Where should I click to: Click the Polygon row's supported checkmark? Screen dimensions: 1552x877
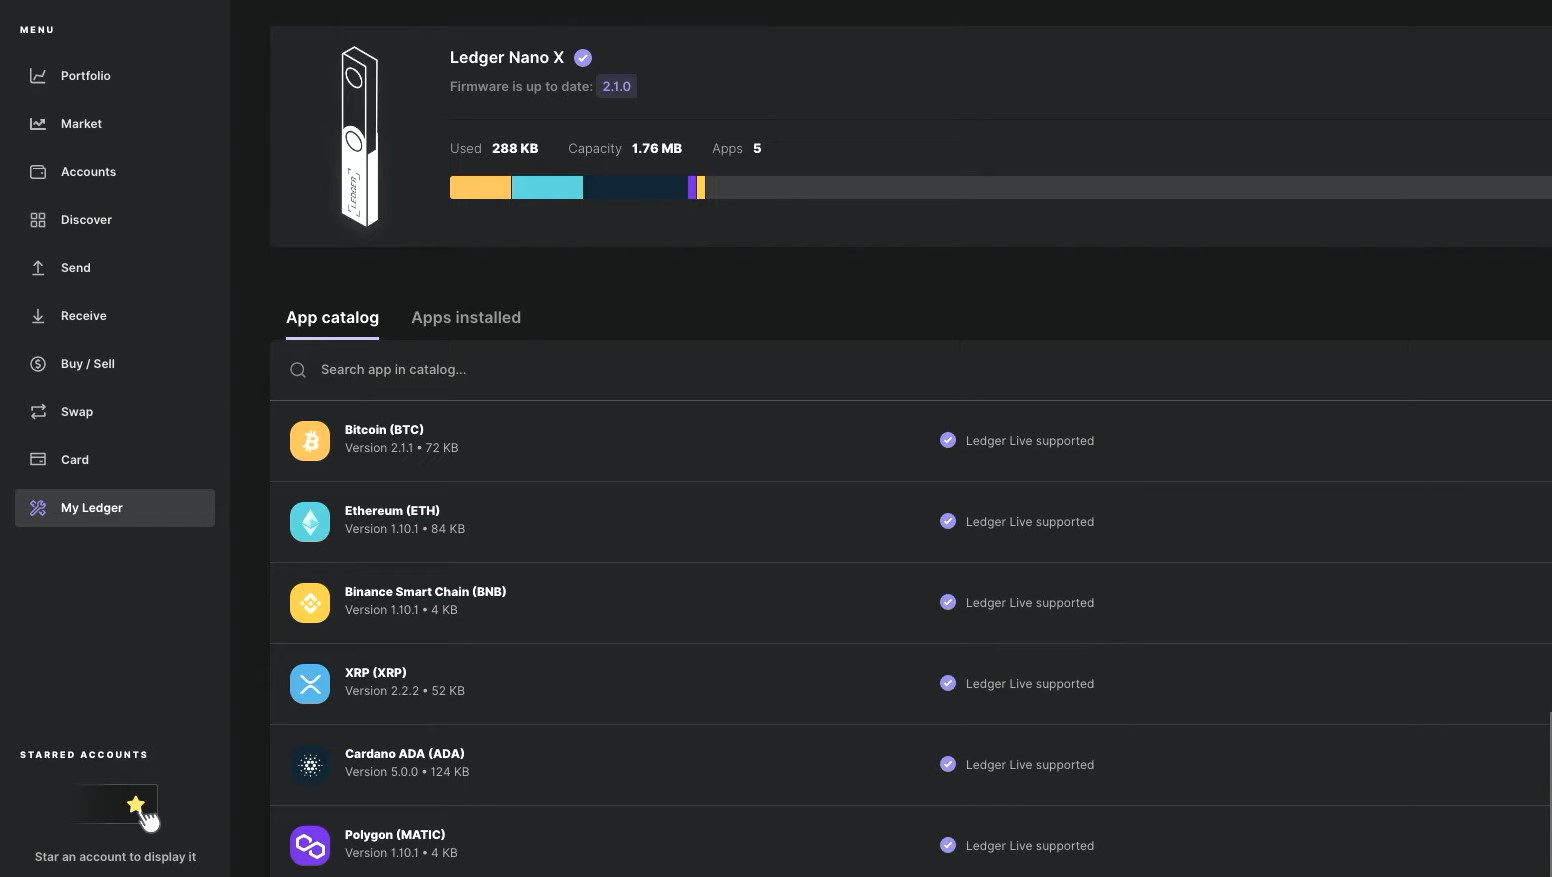pos(948,845)
